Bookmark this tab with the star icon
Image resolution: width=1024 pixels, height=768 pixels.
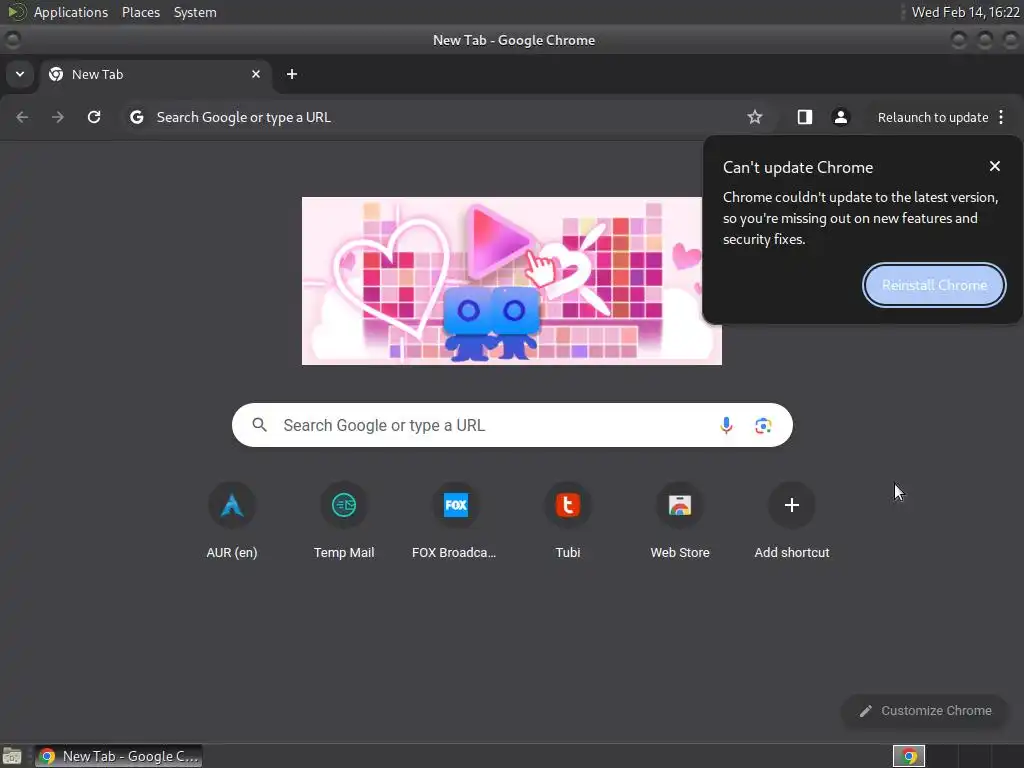pos(755,117)
